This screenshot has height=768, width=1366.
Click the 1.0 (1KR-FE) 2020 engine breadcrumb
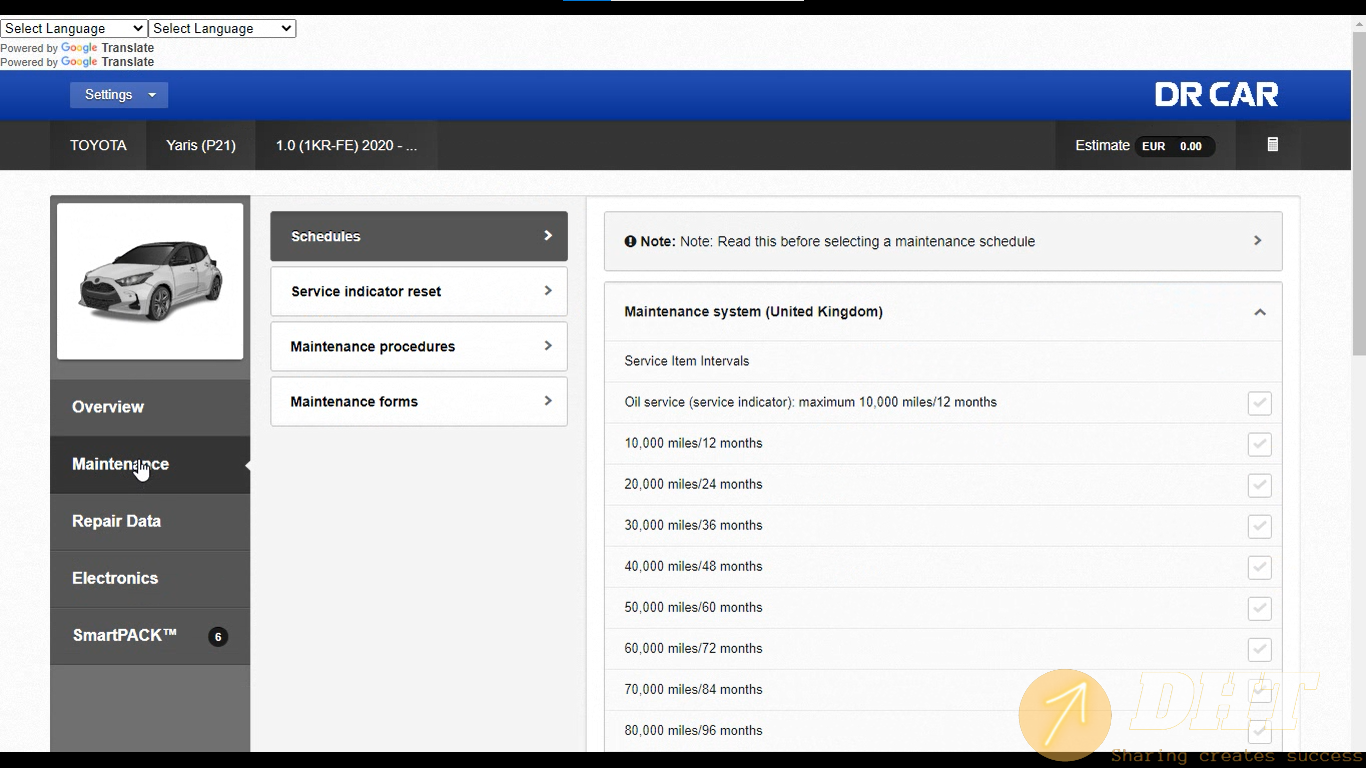point(346,145)
